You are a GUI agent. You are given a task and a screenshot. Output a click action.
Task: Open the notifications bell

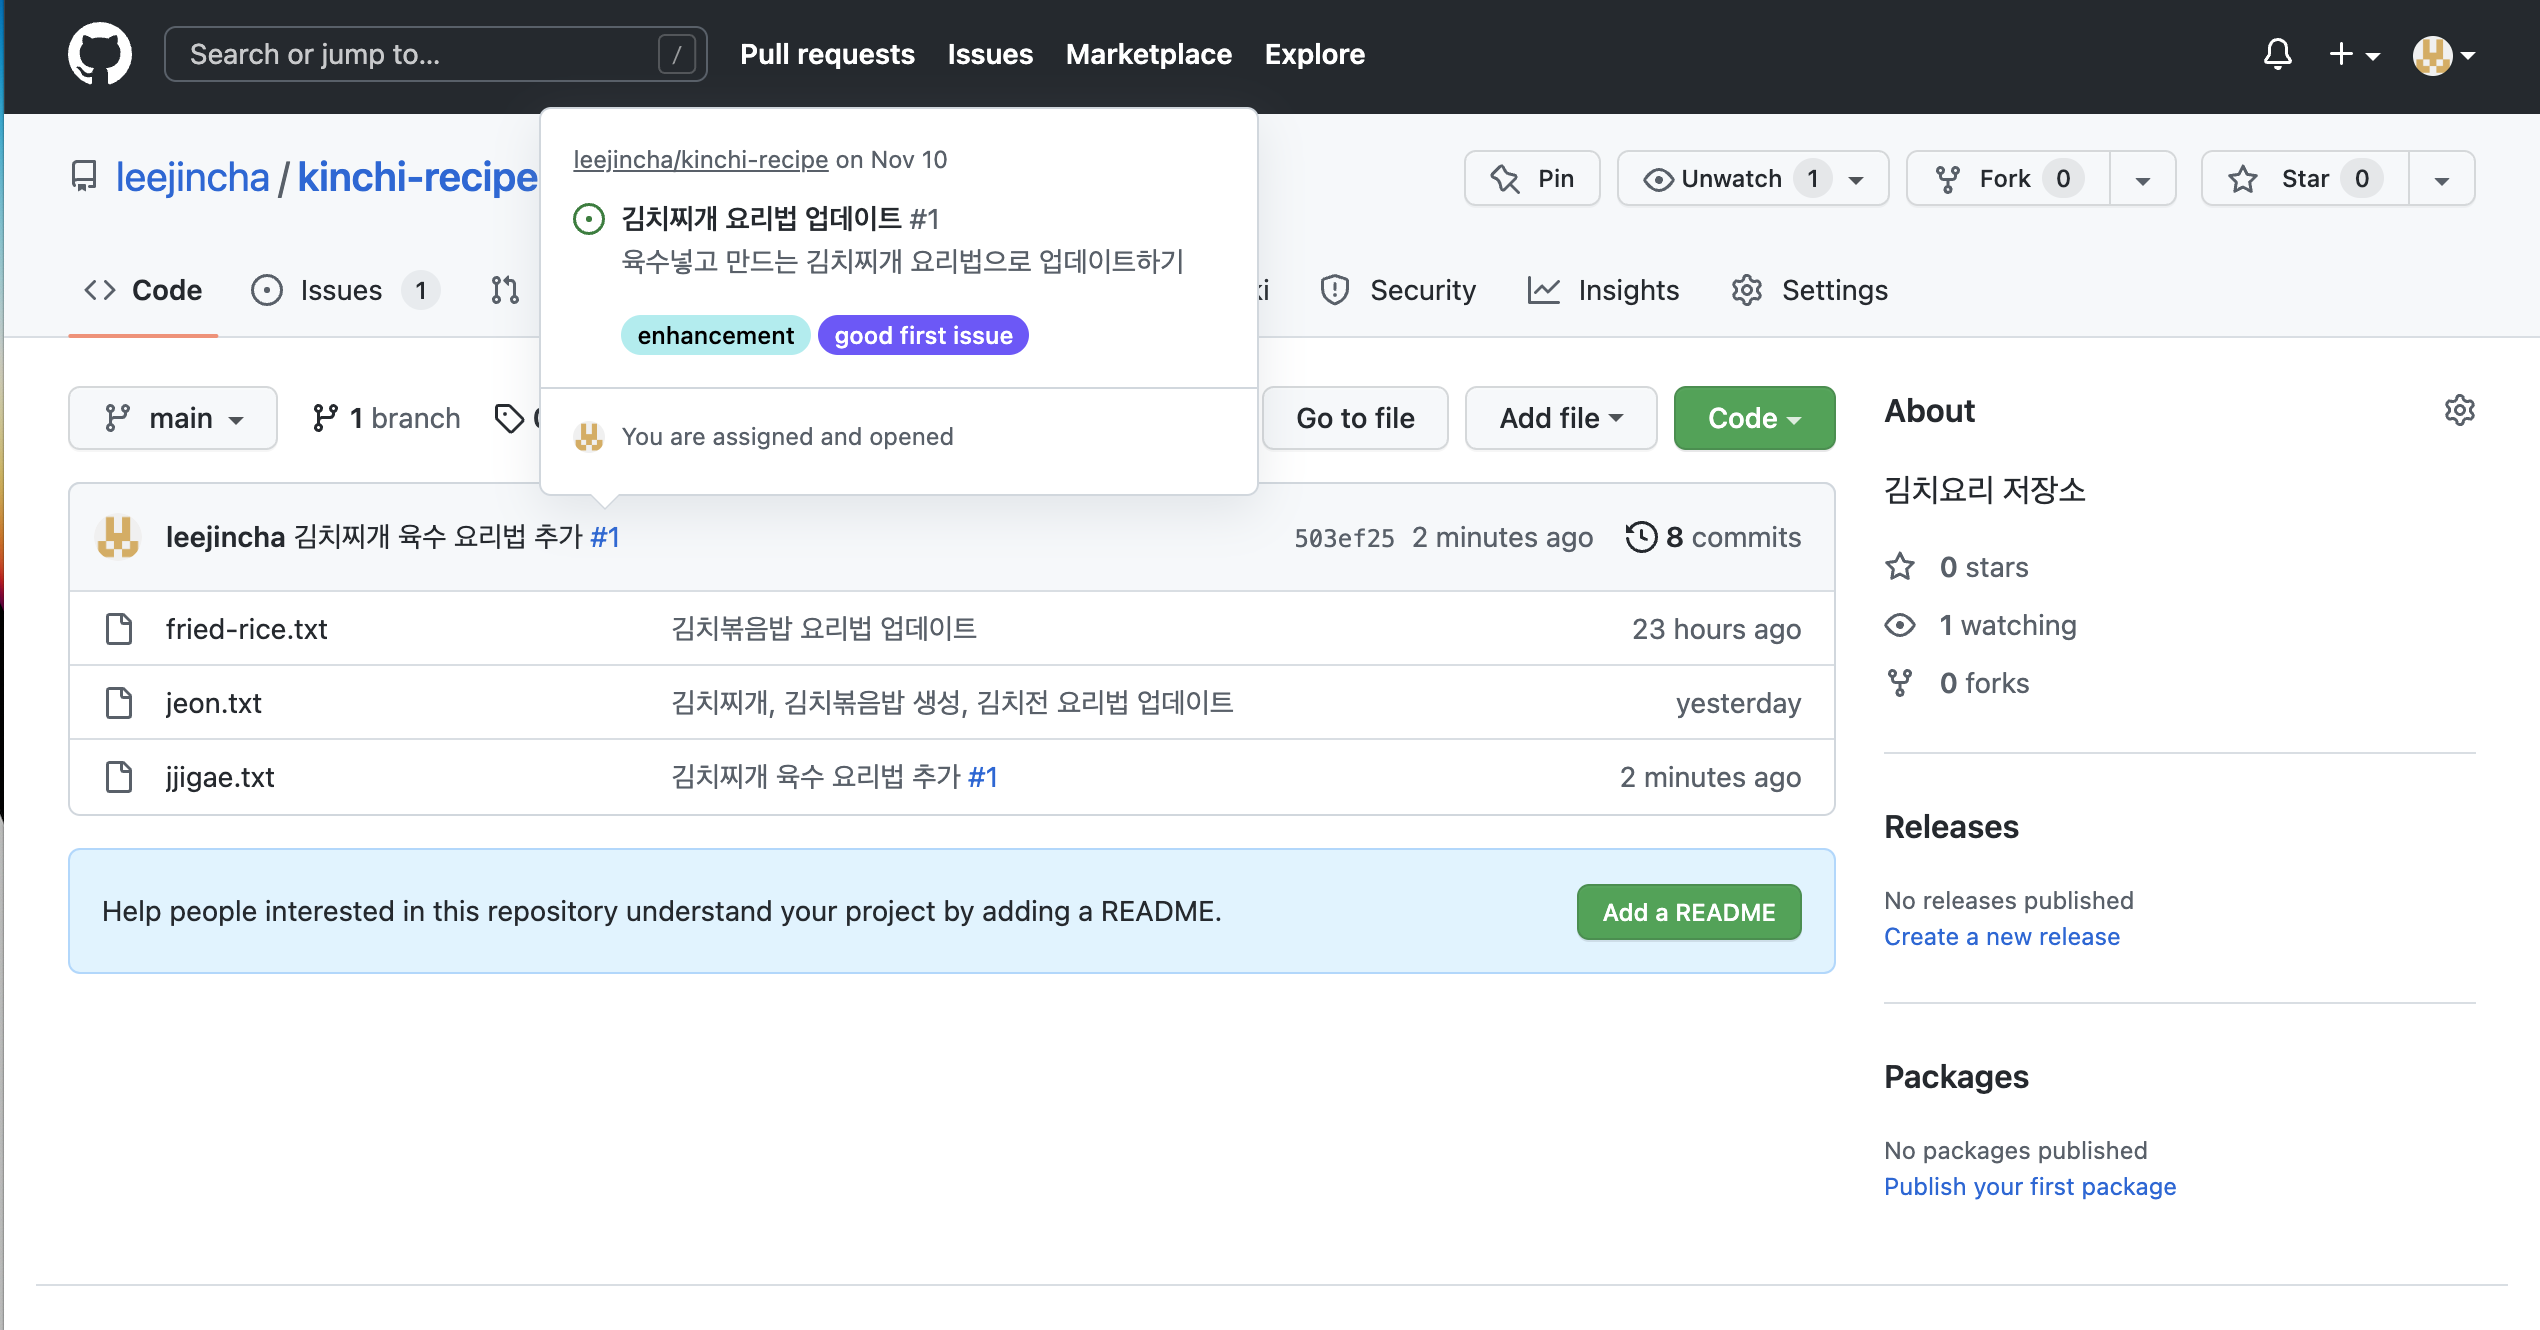tap(2277, 54)
